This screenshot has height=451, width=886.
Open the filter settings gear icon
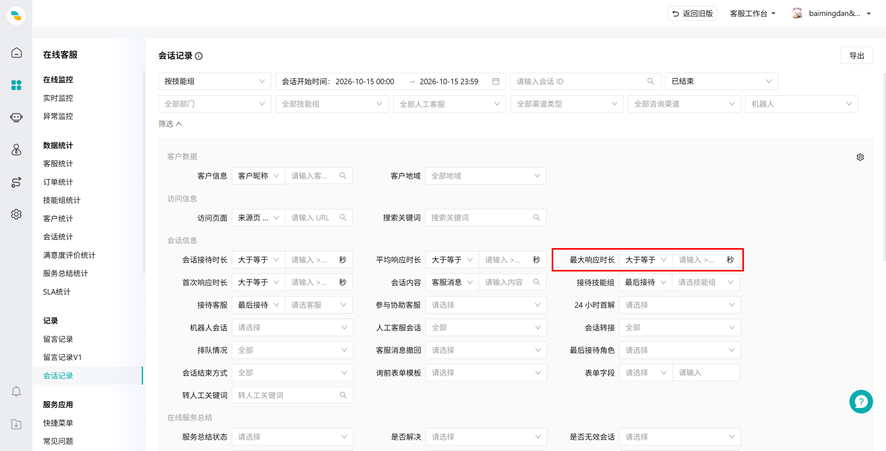click(x=860, y=157)
